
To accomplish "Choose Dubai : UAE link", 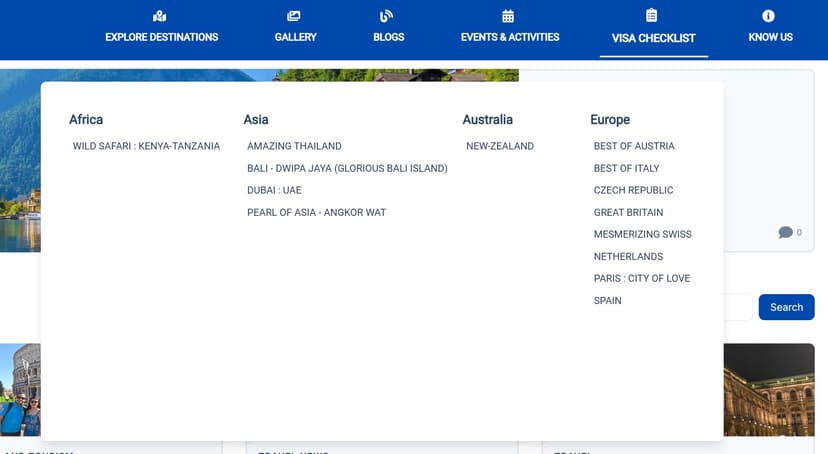I will (274, 190).
